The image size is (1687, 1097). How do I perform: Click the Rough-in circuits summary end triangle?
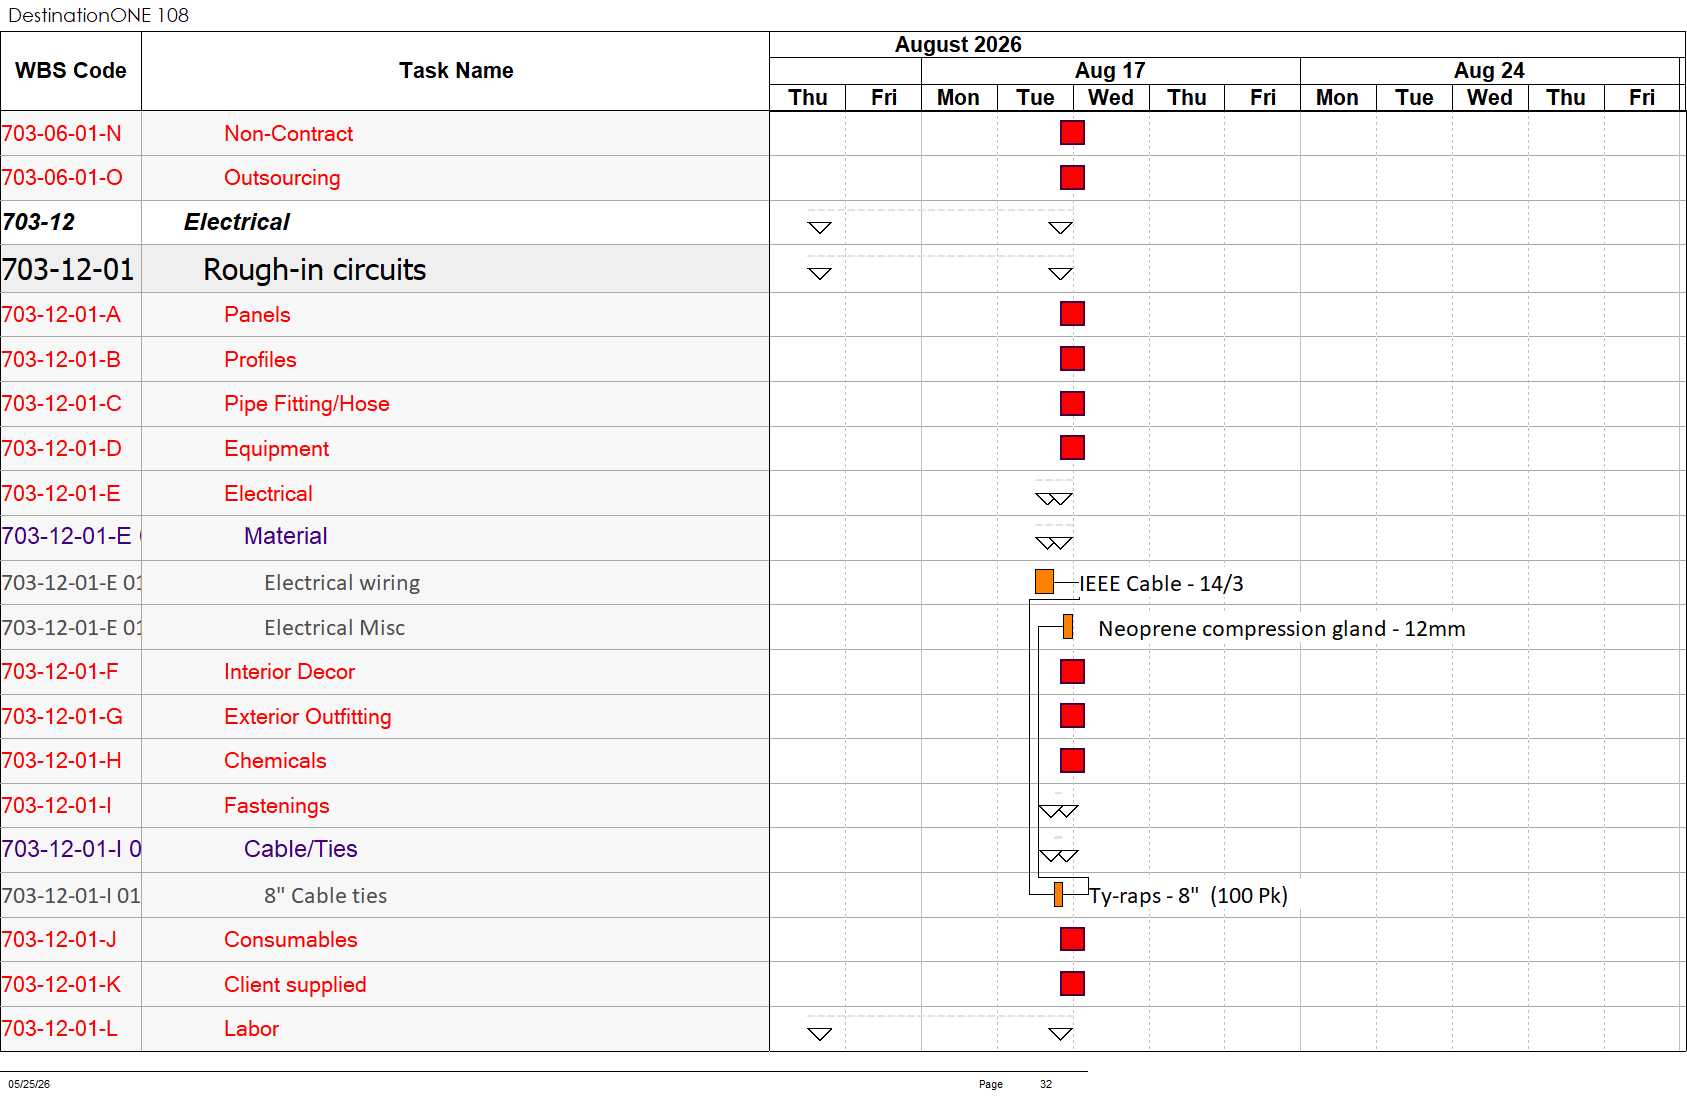coord(1060,274)
